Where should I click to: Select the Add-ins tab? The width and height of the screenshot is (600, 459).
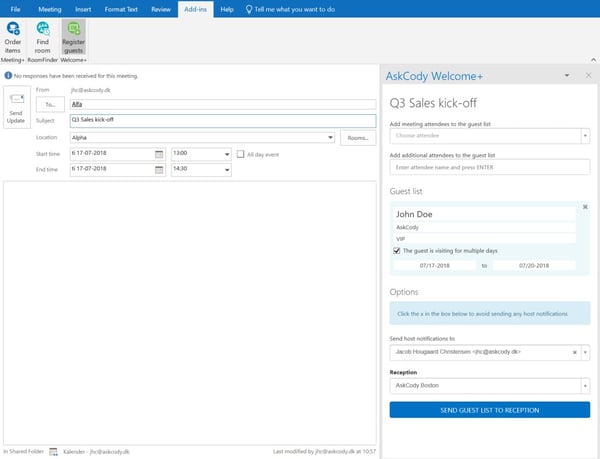coord(196,9)
